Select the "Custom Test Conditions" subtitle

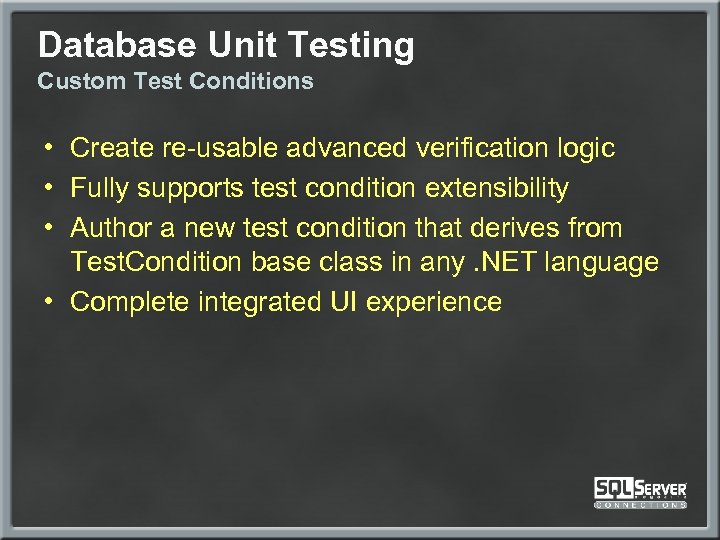(x=175, y=81)
